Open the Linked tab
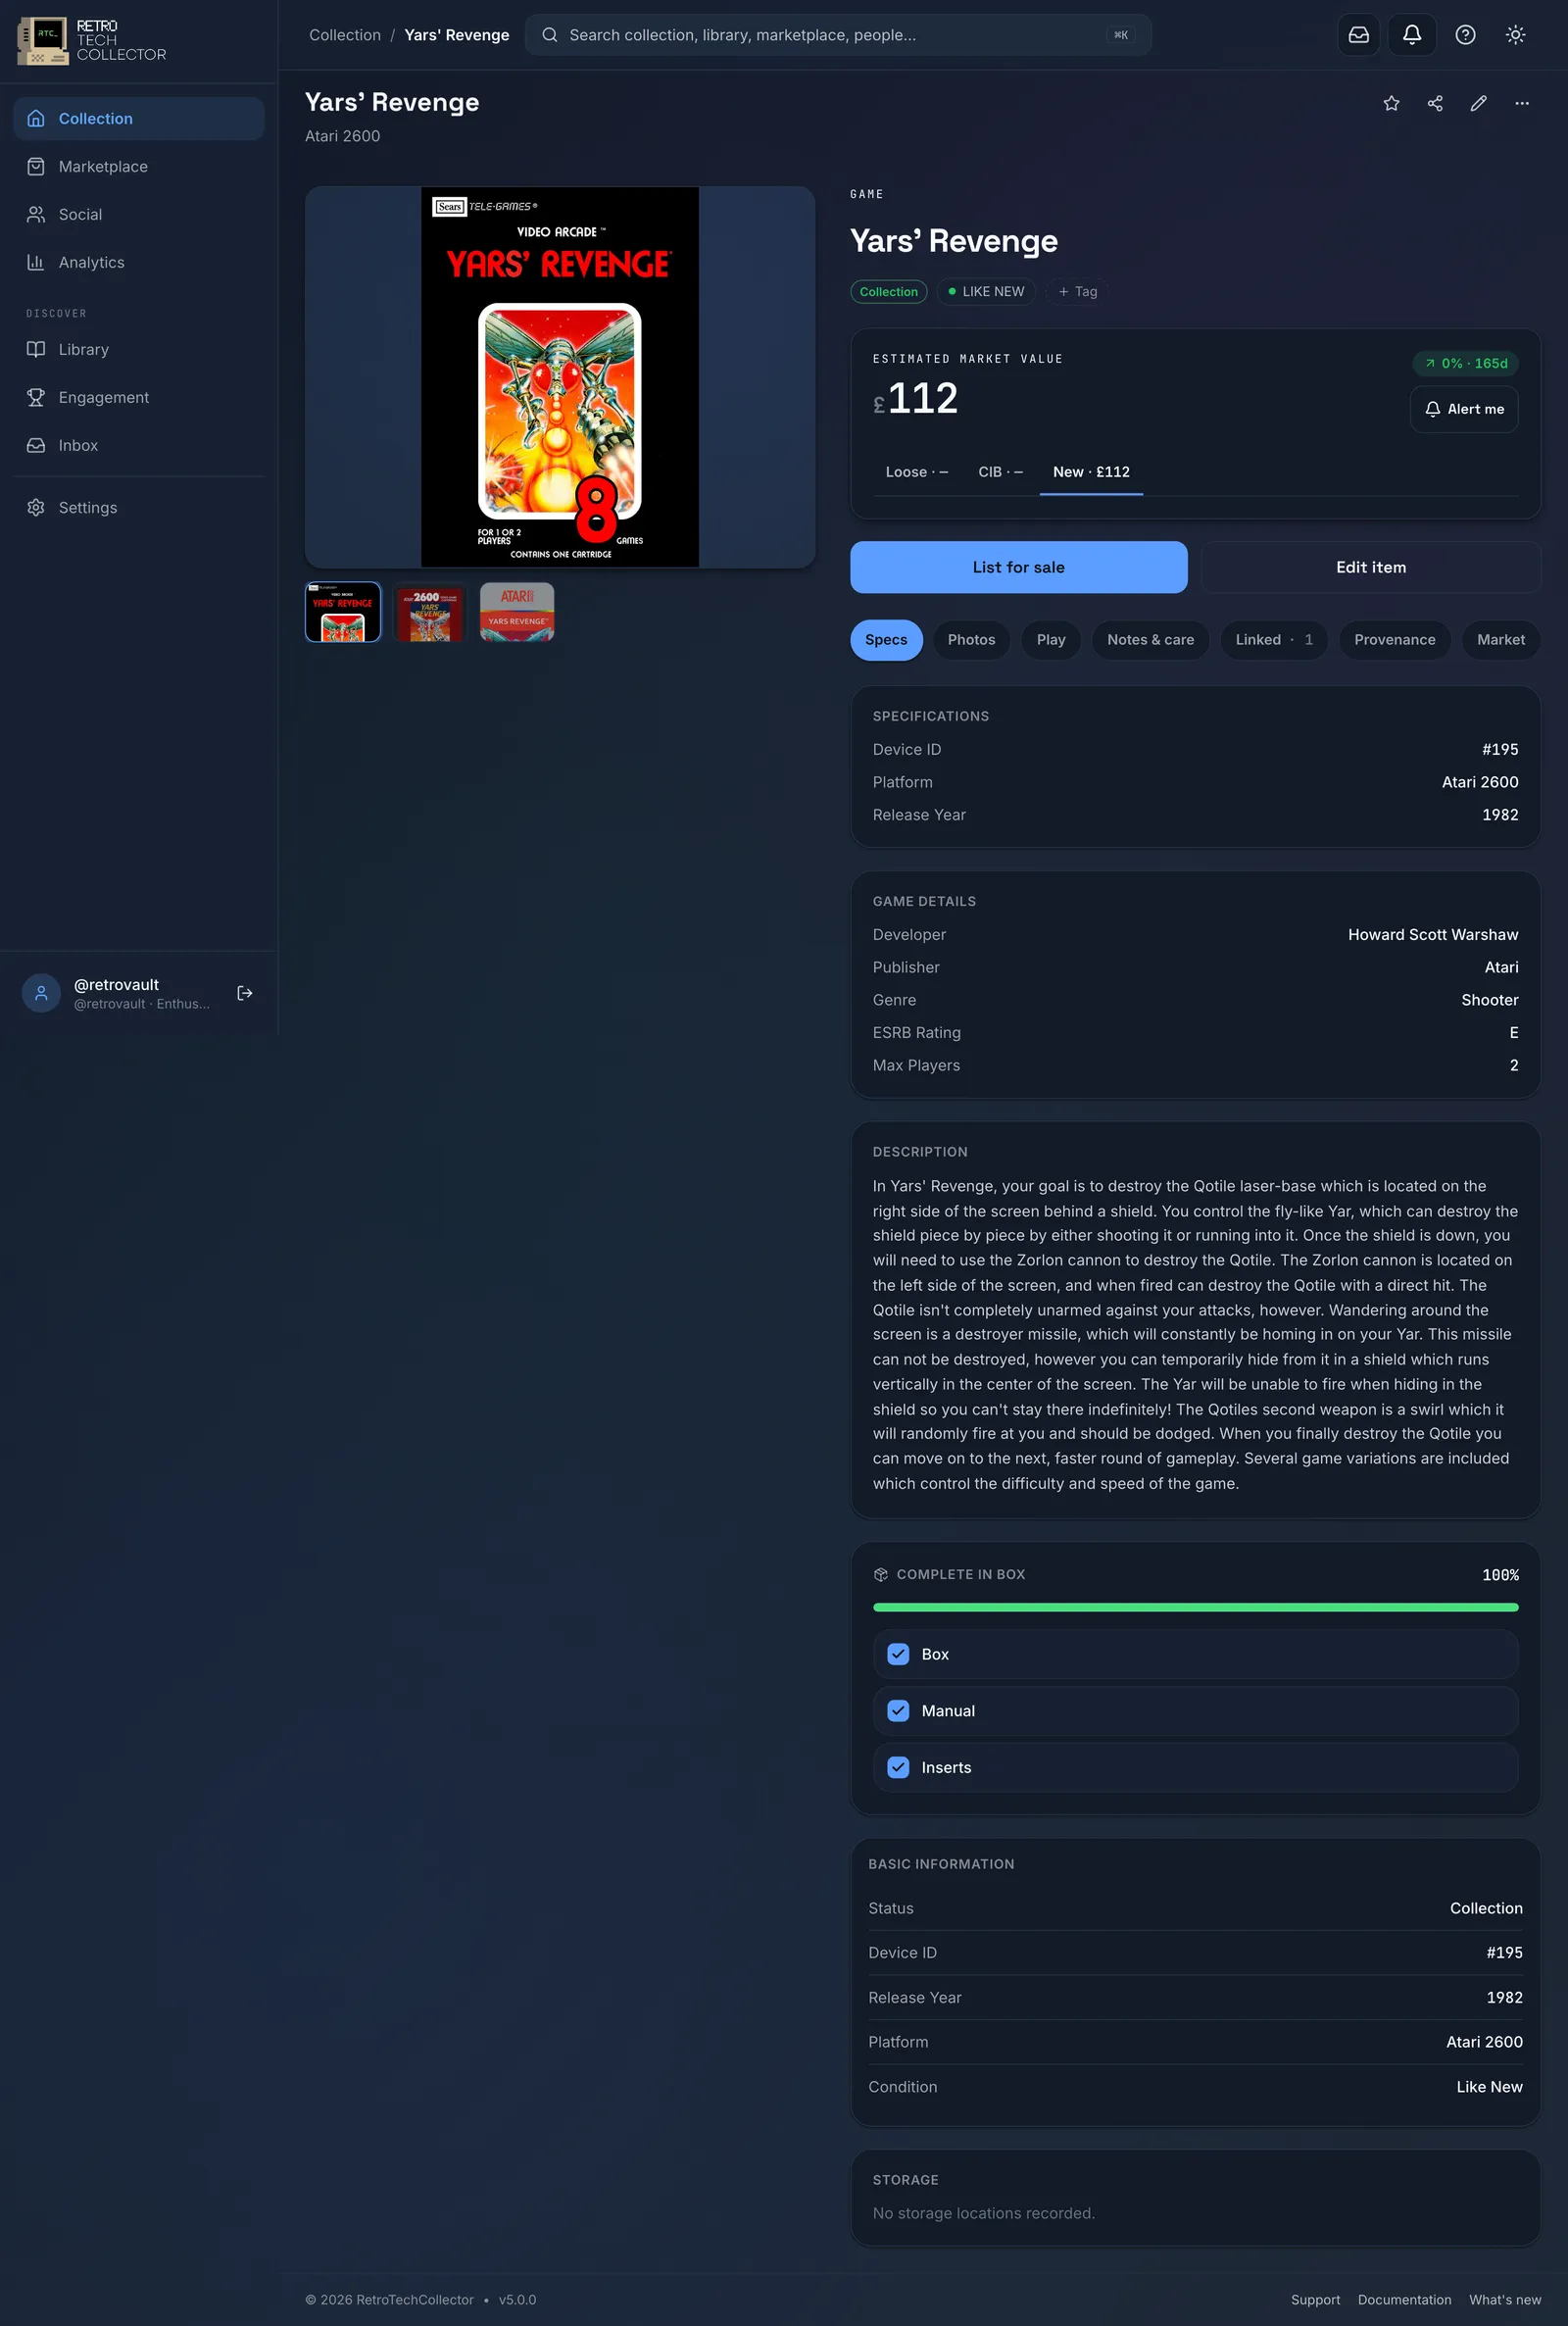The width and height of the screenshot is (1568, 2326). pos(1273,640)
